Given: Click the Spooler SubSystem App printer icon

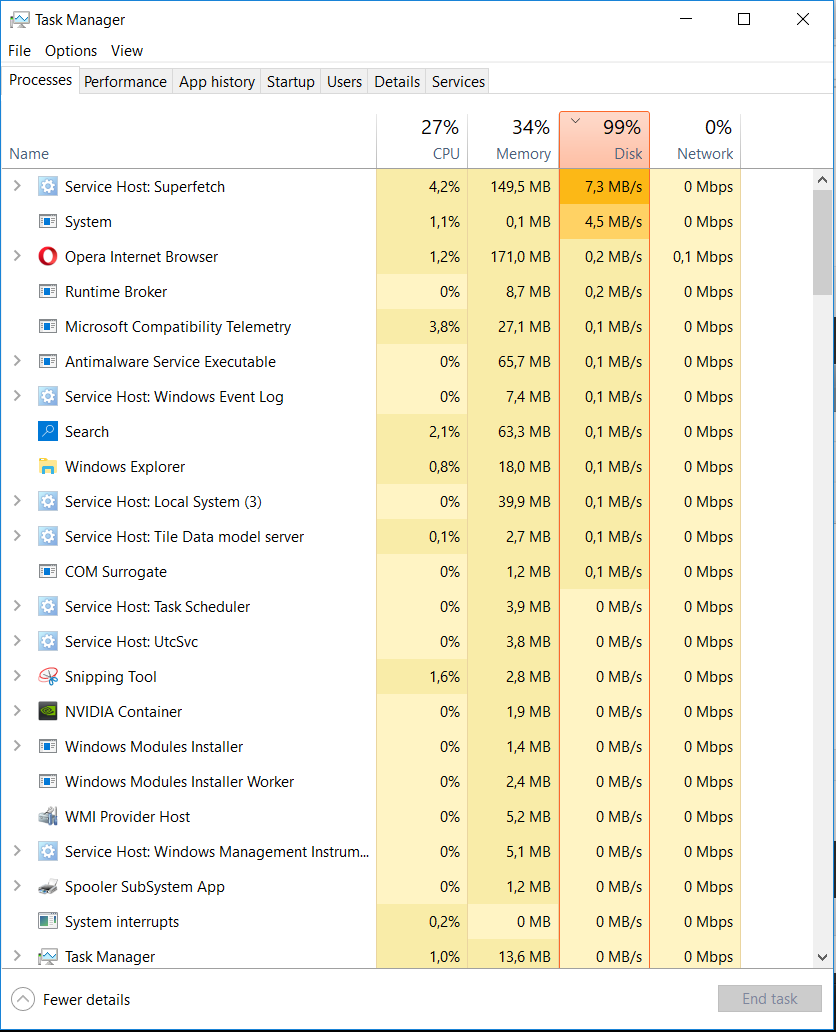Looking at the screenshot, I should click(48, 887).
